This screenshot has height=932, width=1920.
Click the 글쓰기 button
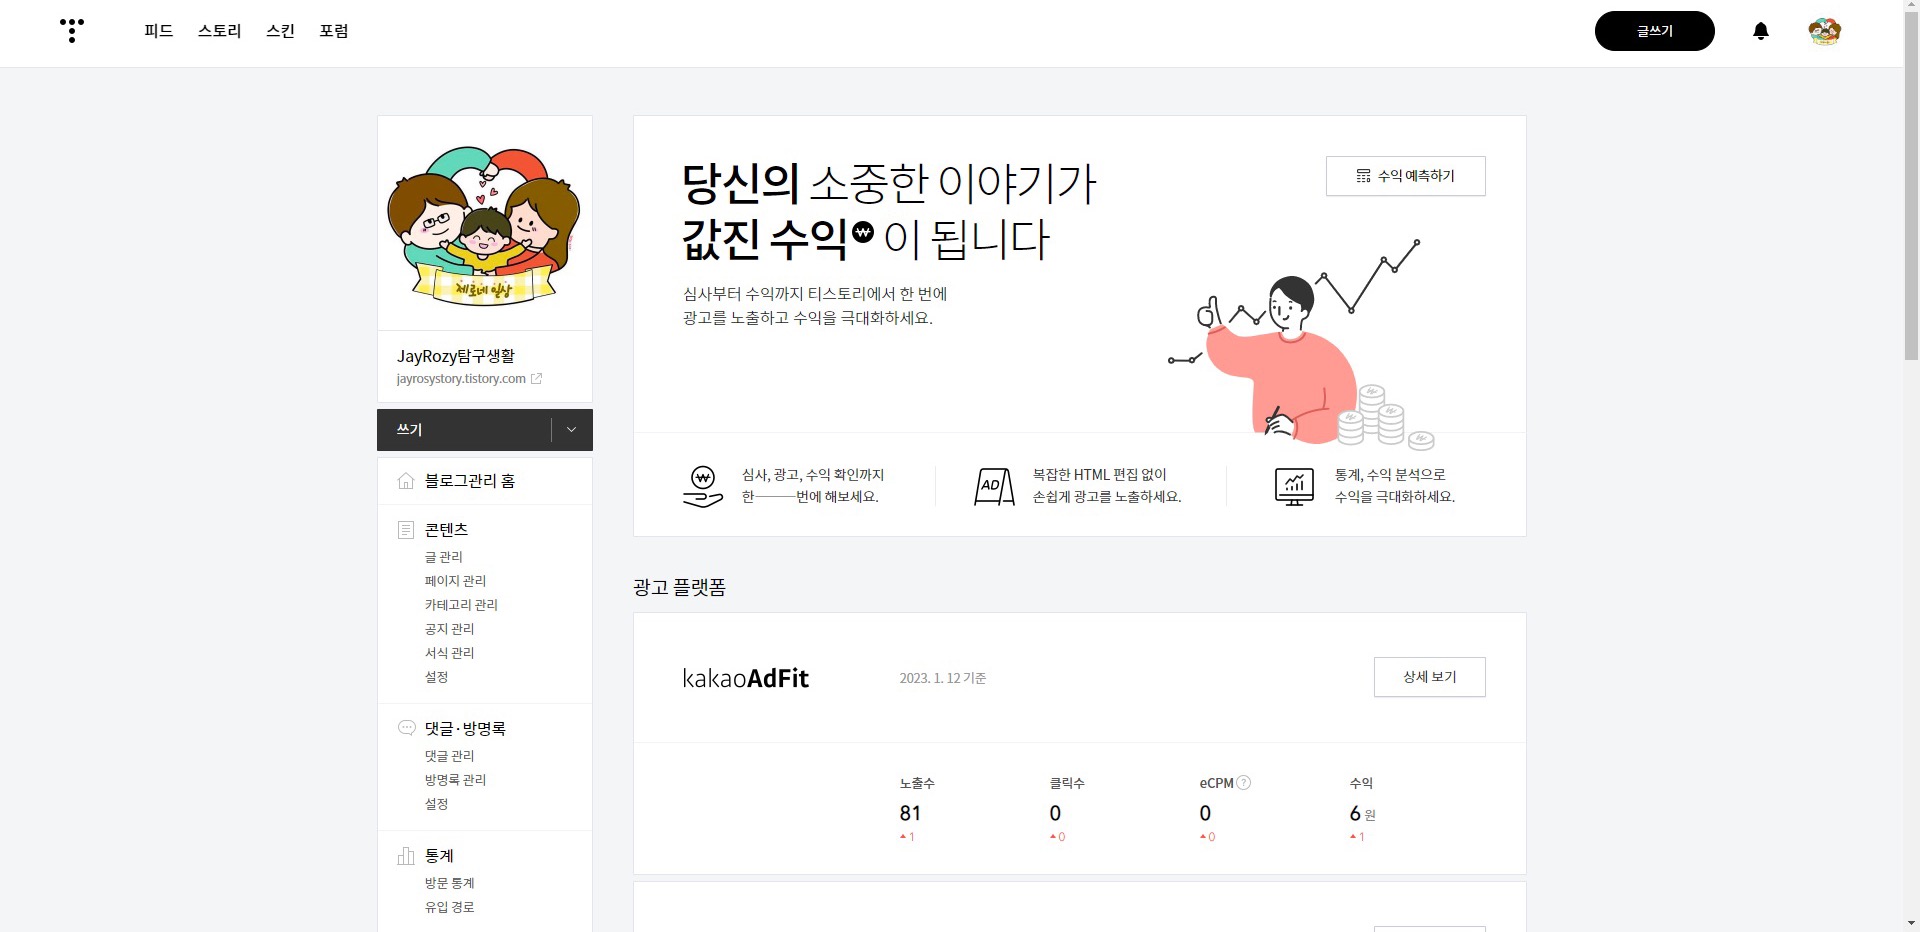1654,31
